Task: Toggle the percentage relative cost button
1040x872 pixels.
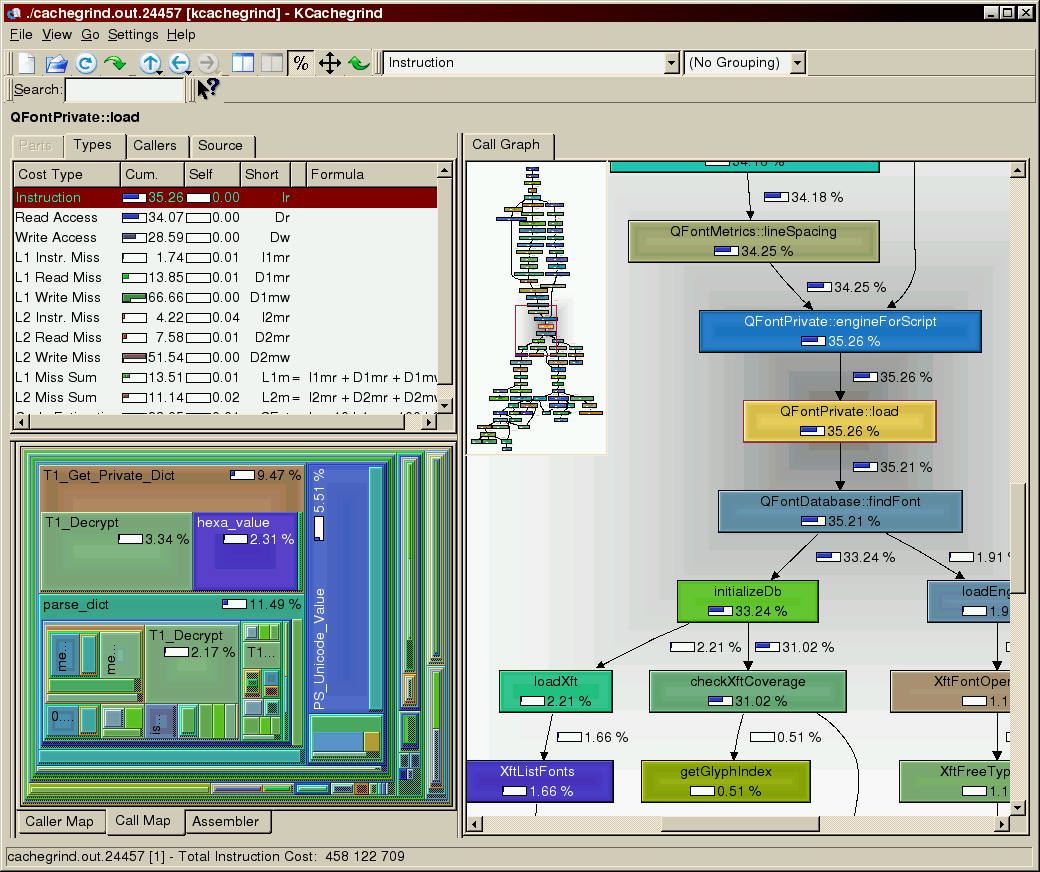Action: (x=300, y=63)
